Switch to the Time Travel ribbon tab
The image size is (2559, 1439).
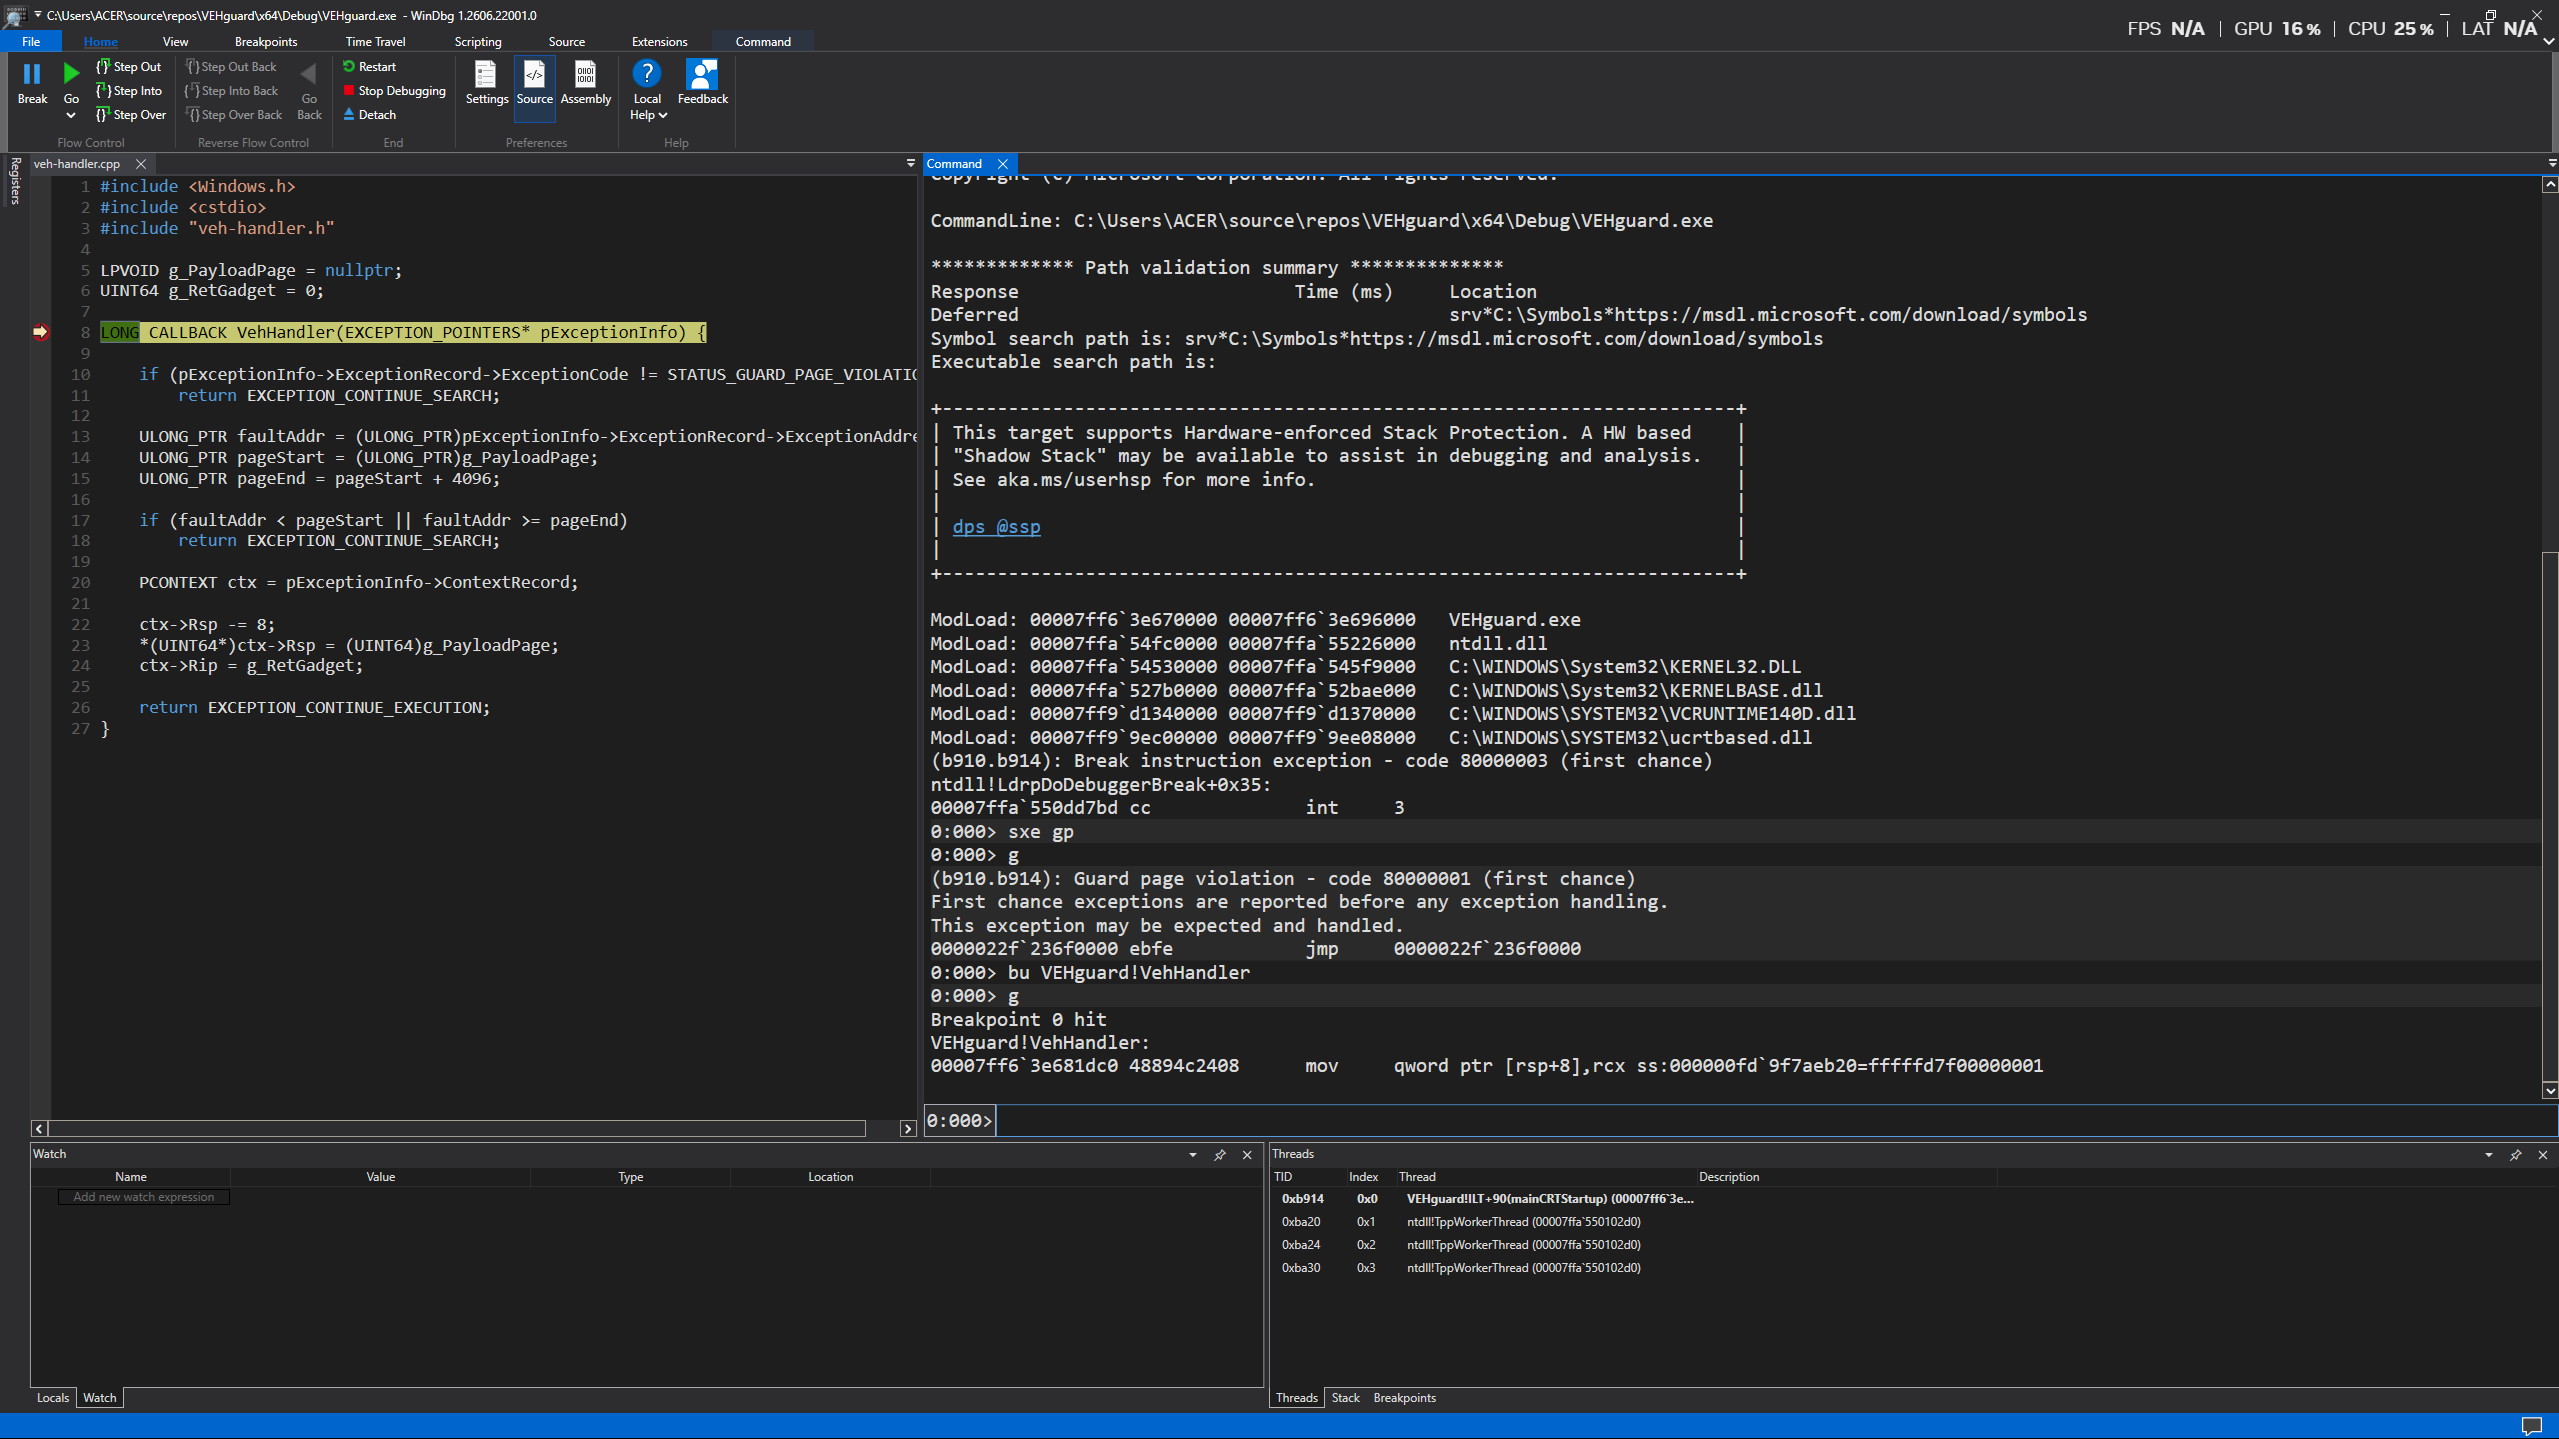click(x=375, y=42)
